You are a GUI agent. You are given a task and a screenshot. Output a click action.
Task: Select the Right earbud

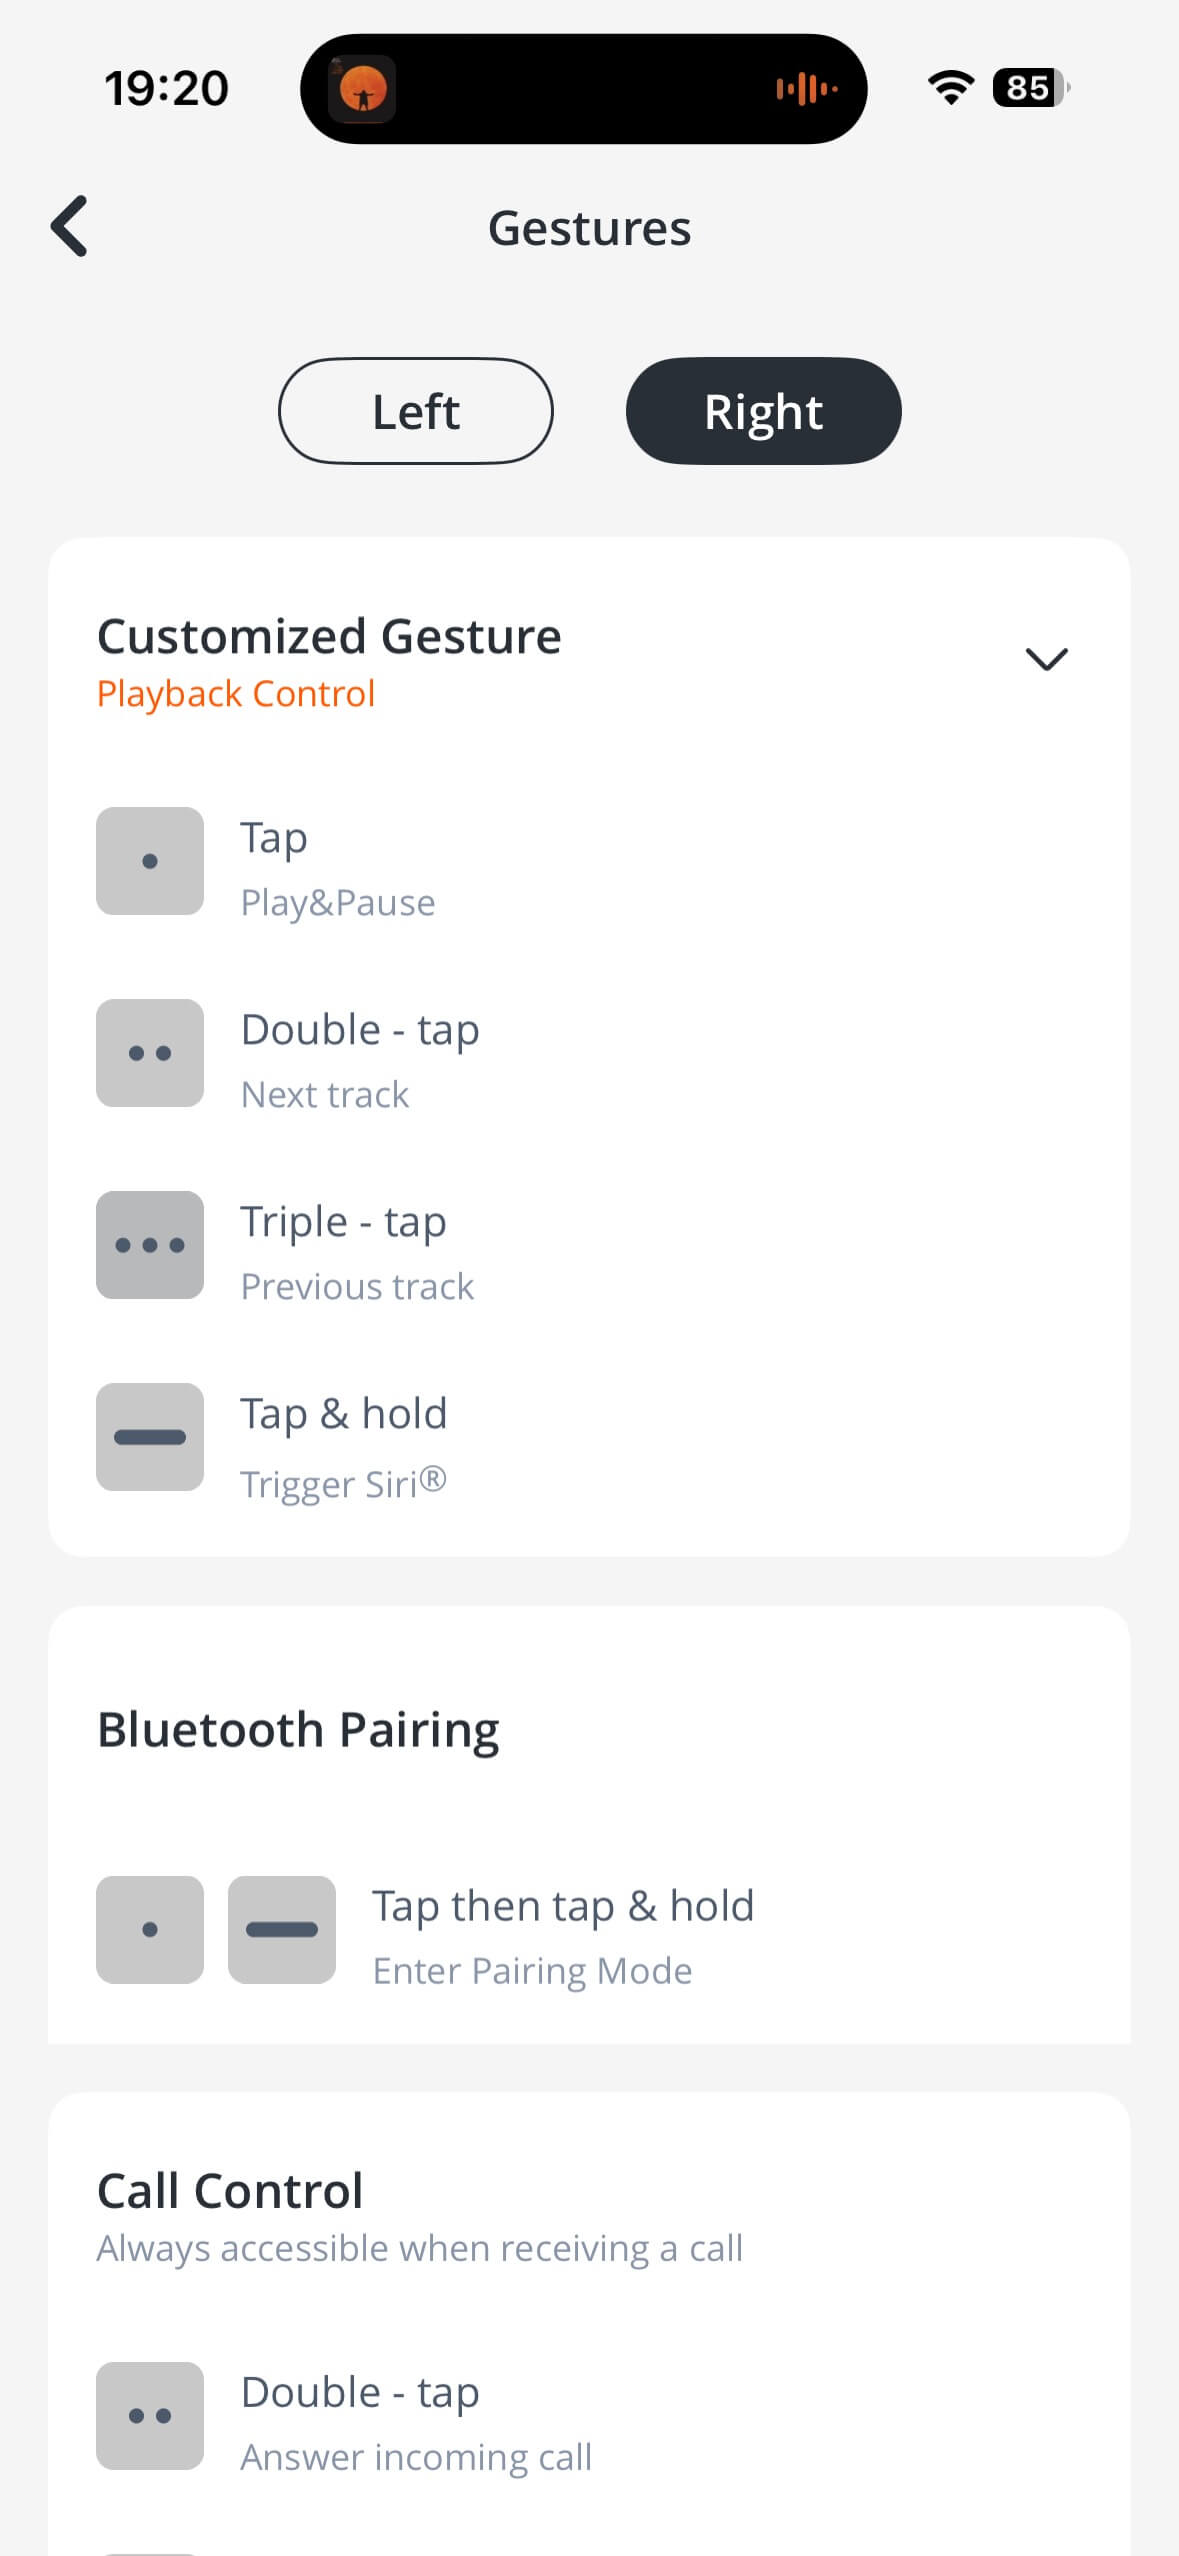763,411
